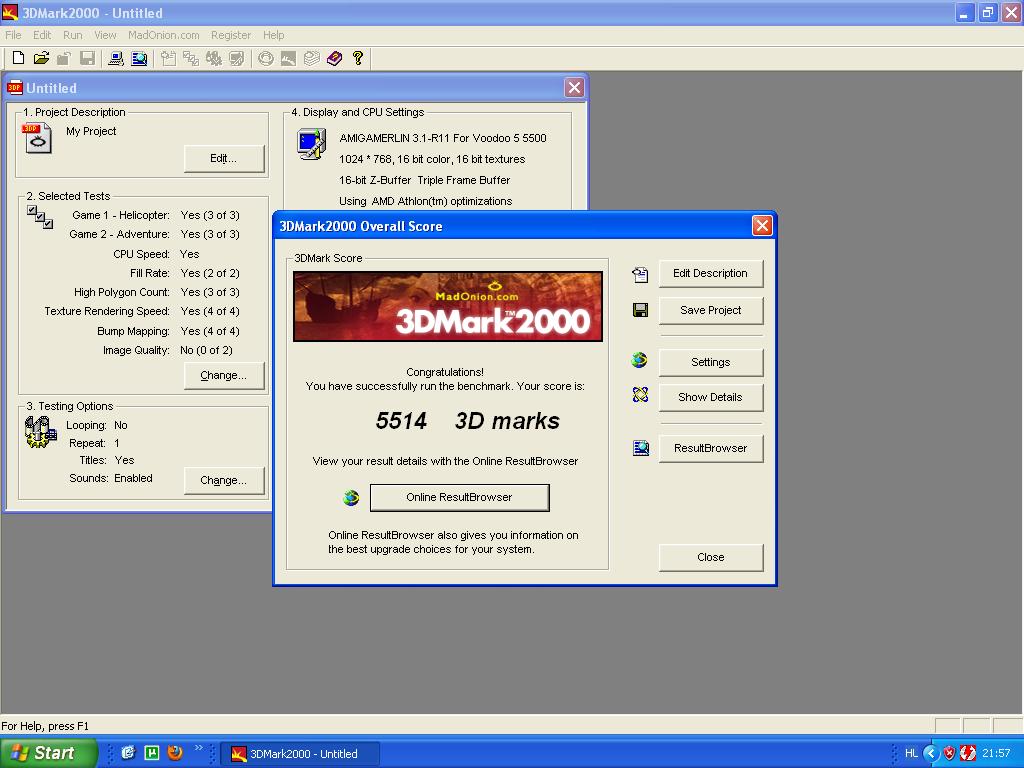Click the grayed Testing Options gears toolbar icon
The height and width of the screenshot is (768, 1024).
point(214,58)
